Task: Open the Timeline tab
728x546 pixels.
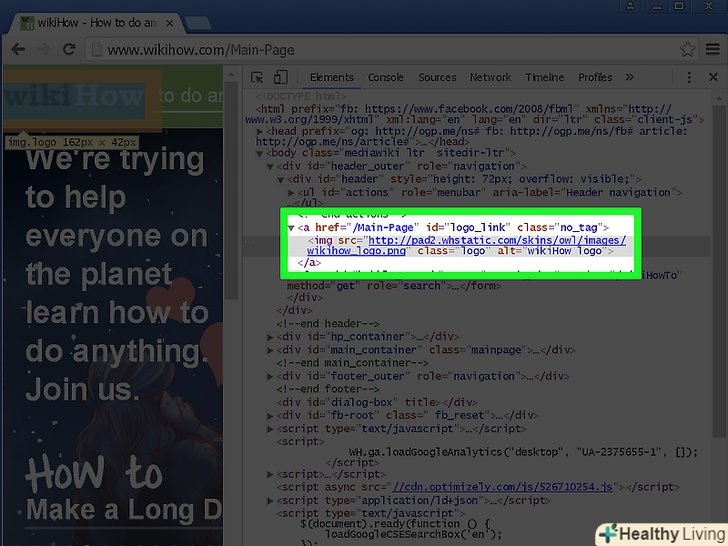Action: point(544,78)
